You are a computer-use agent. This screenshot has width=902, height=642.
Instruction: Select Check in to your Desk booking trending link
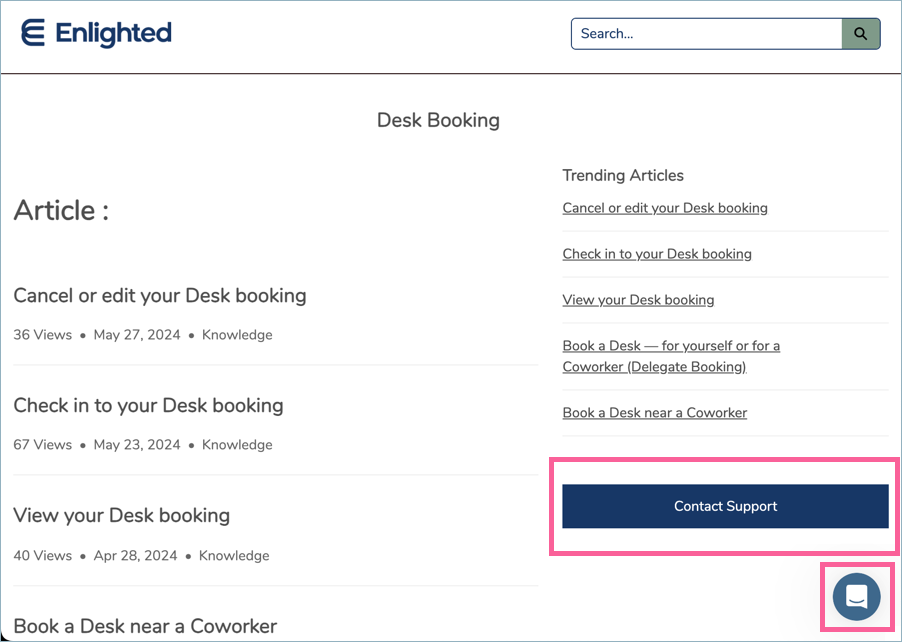[x=657, y=254]
